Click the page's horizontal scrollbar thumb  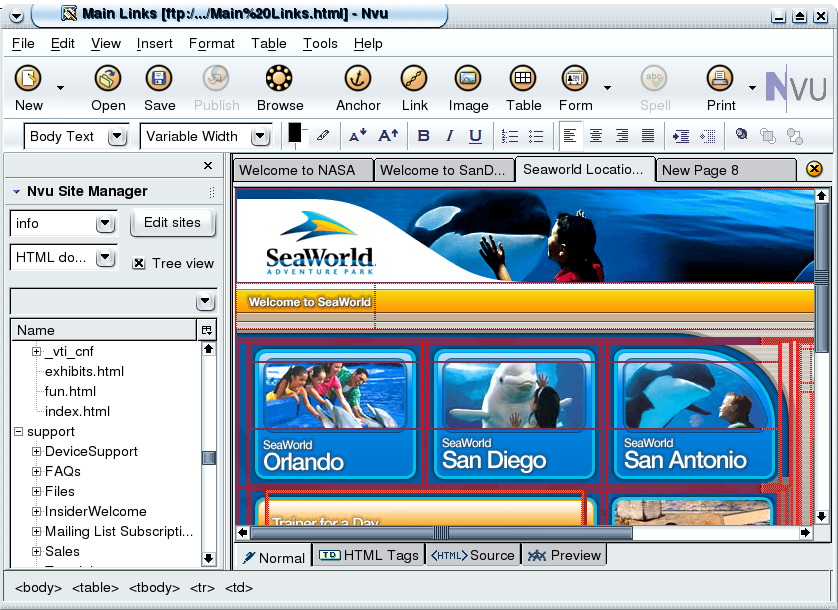click(441, 532)
